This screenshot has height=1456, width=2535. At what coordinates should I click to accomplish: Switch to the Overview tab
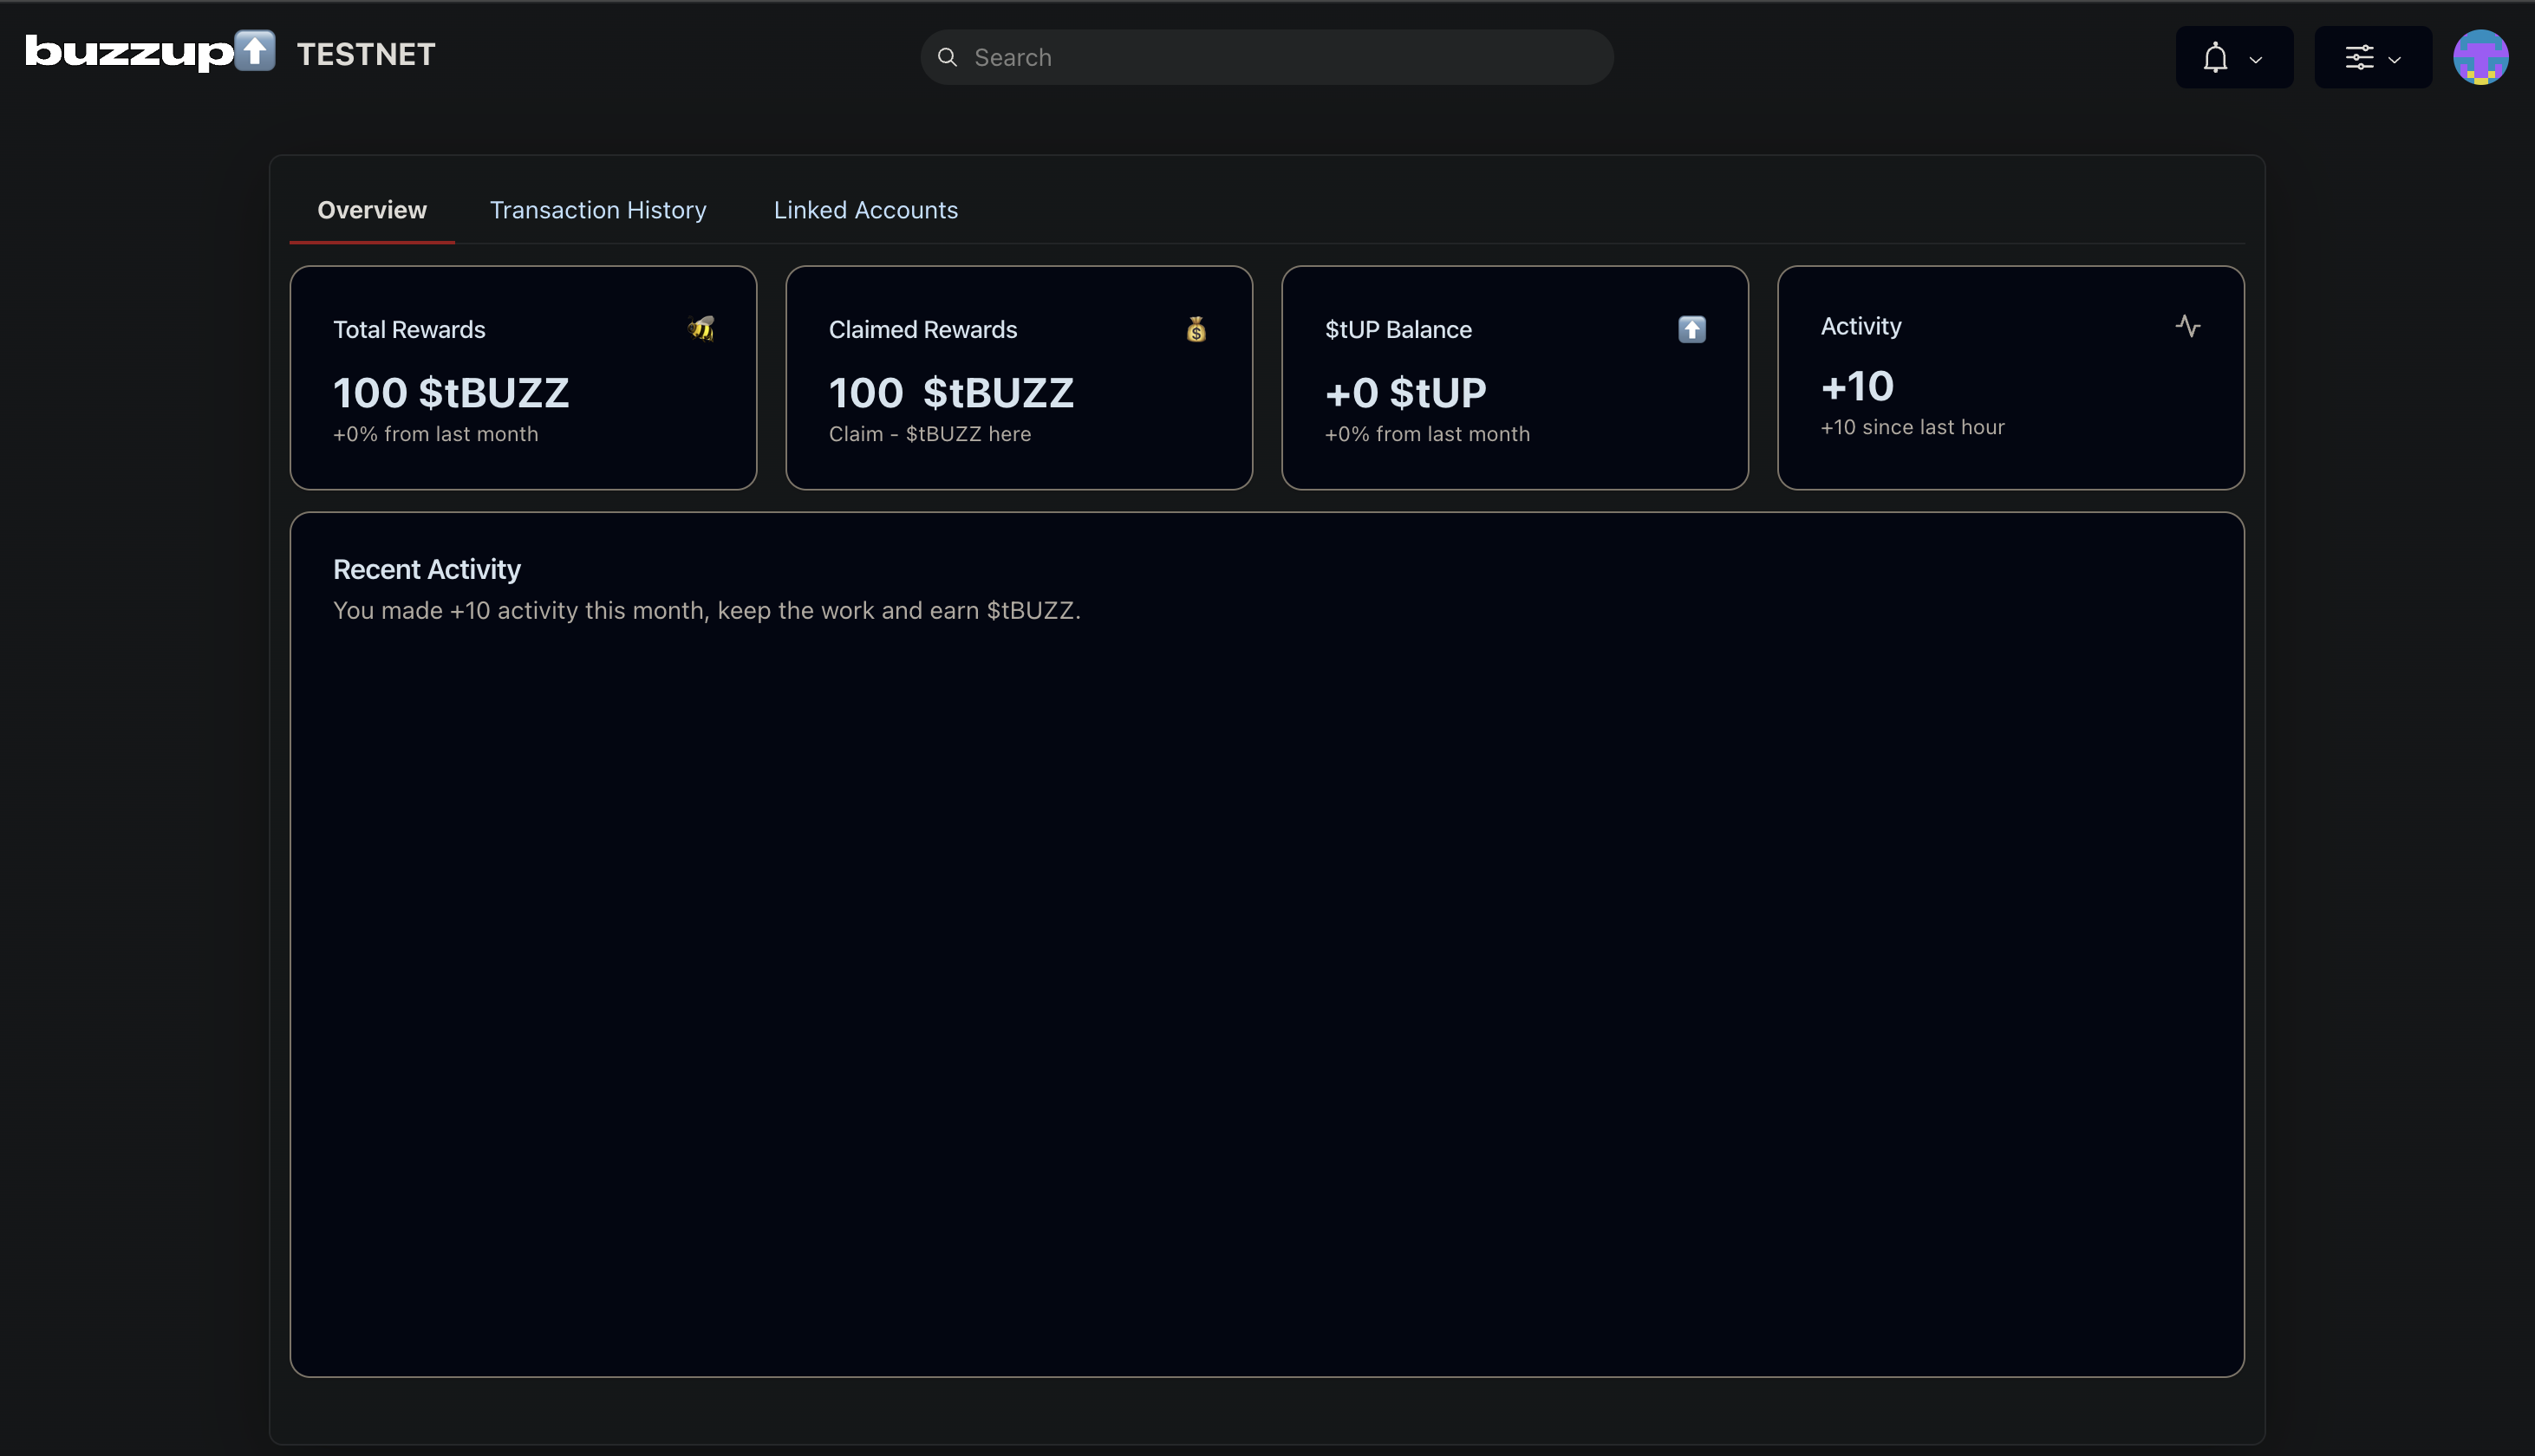[x=372, y=210]
